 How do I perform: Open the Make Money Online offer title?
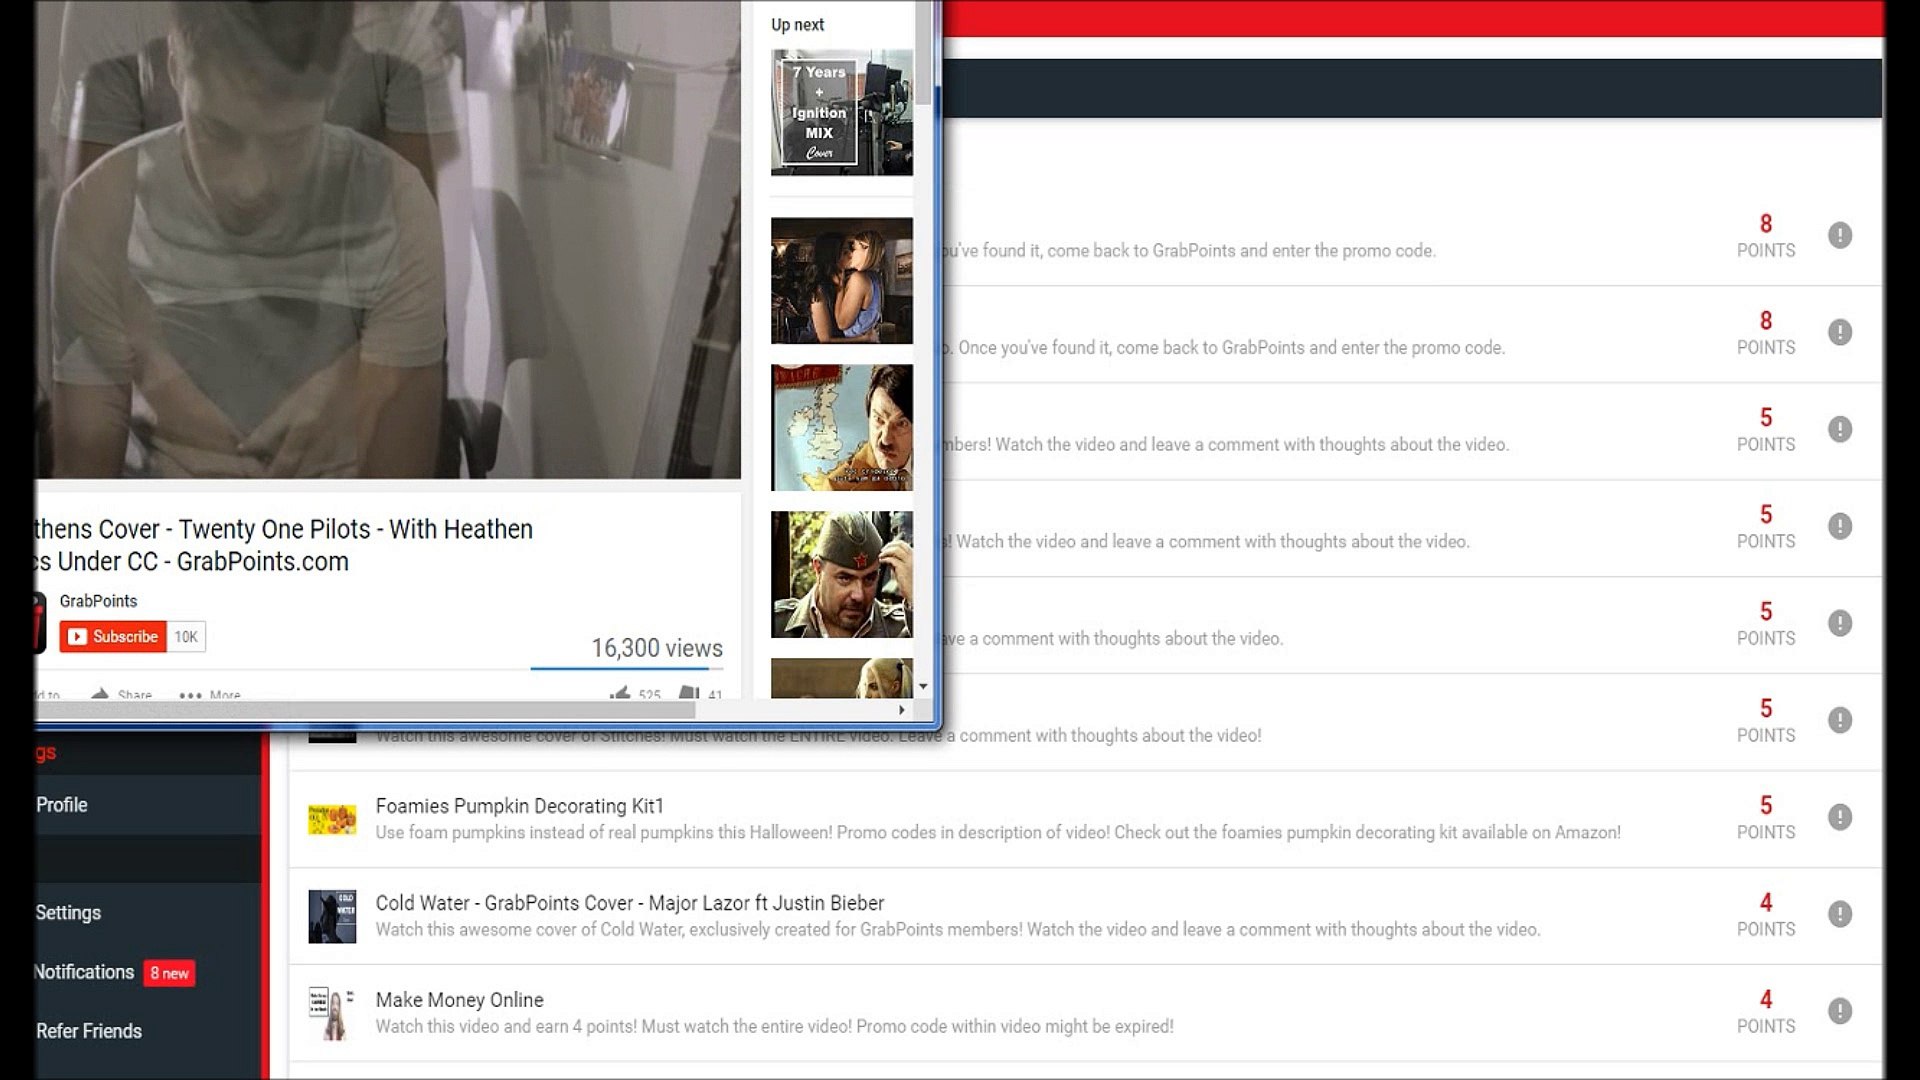(459, 1000)
